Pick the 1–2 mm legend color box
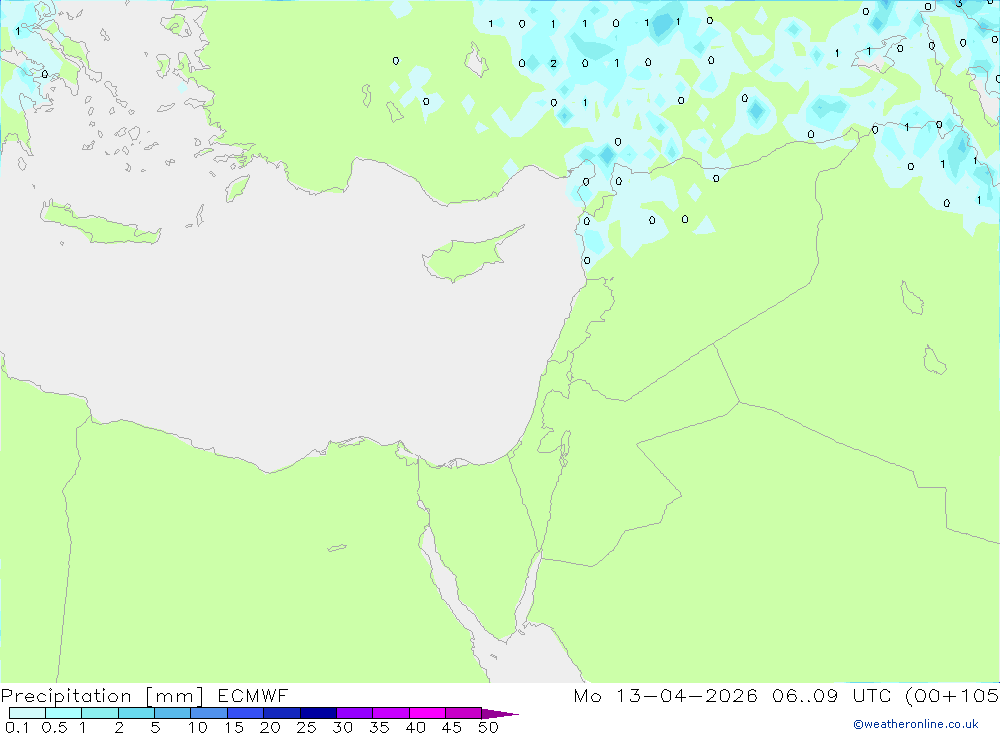Viewport: 1000px width, 733px height. [100, 713]
